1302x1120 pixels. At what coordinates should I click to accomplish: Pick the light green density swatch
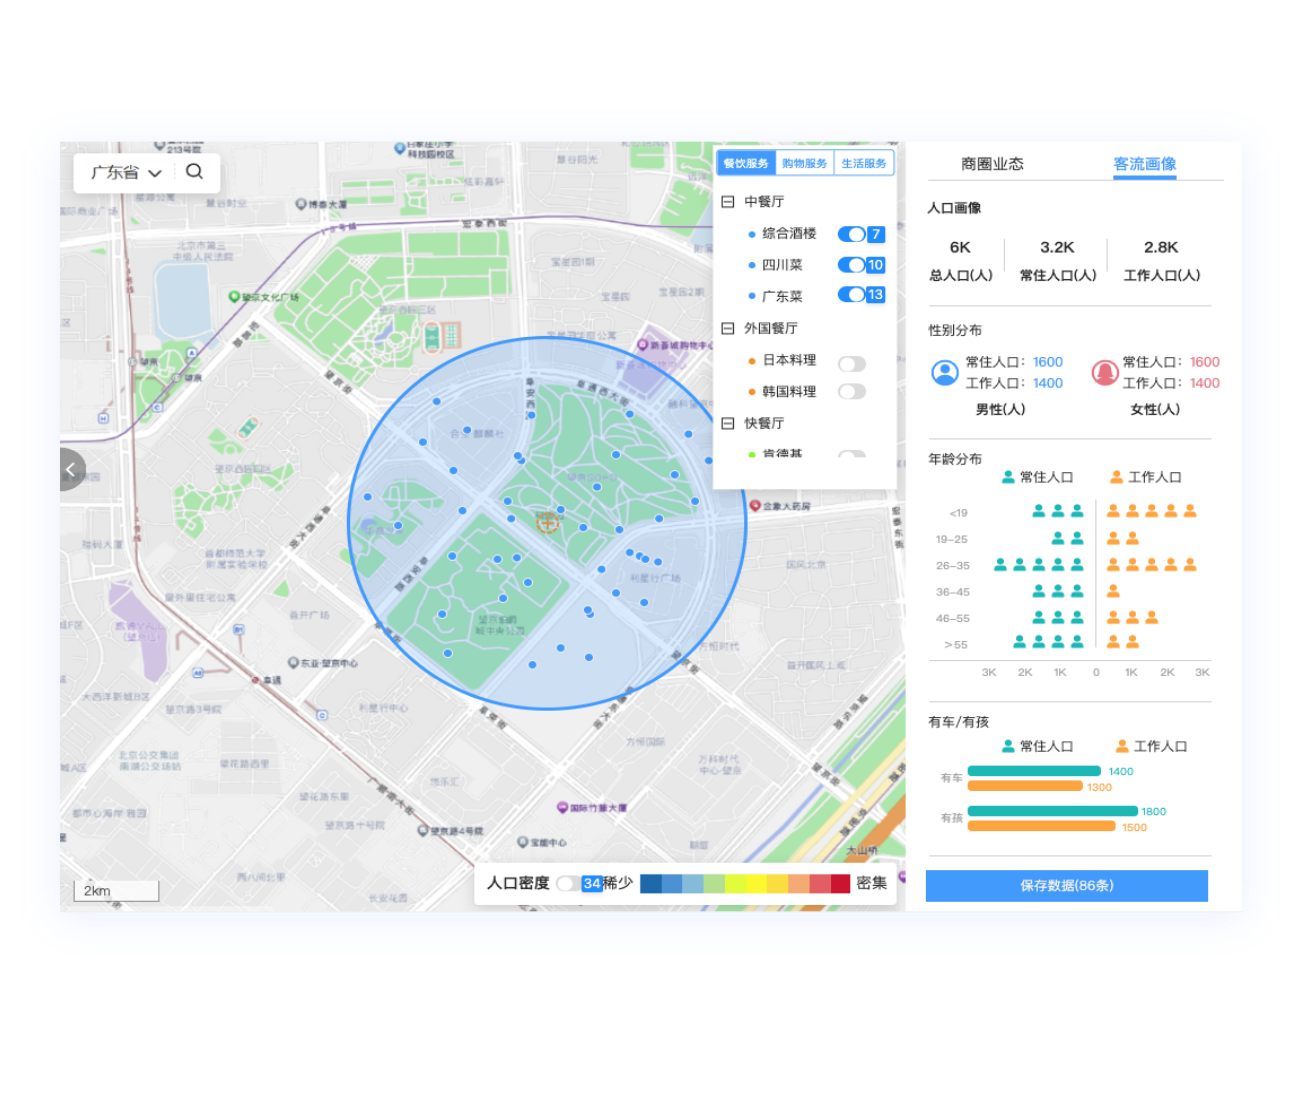click(714, 883)
